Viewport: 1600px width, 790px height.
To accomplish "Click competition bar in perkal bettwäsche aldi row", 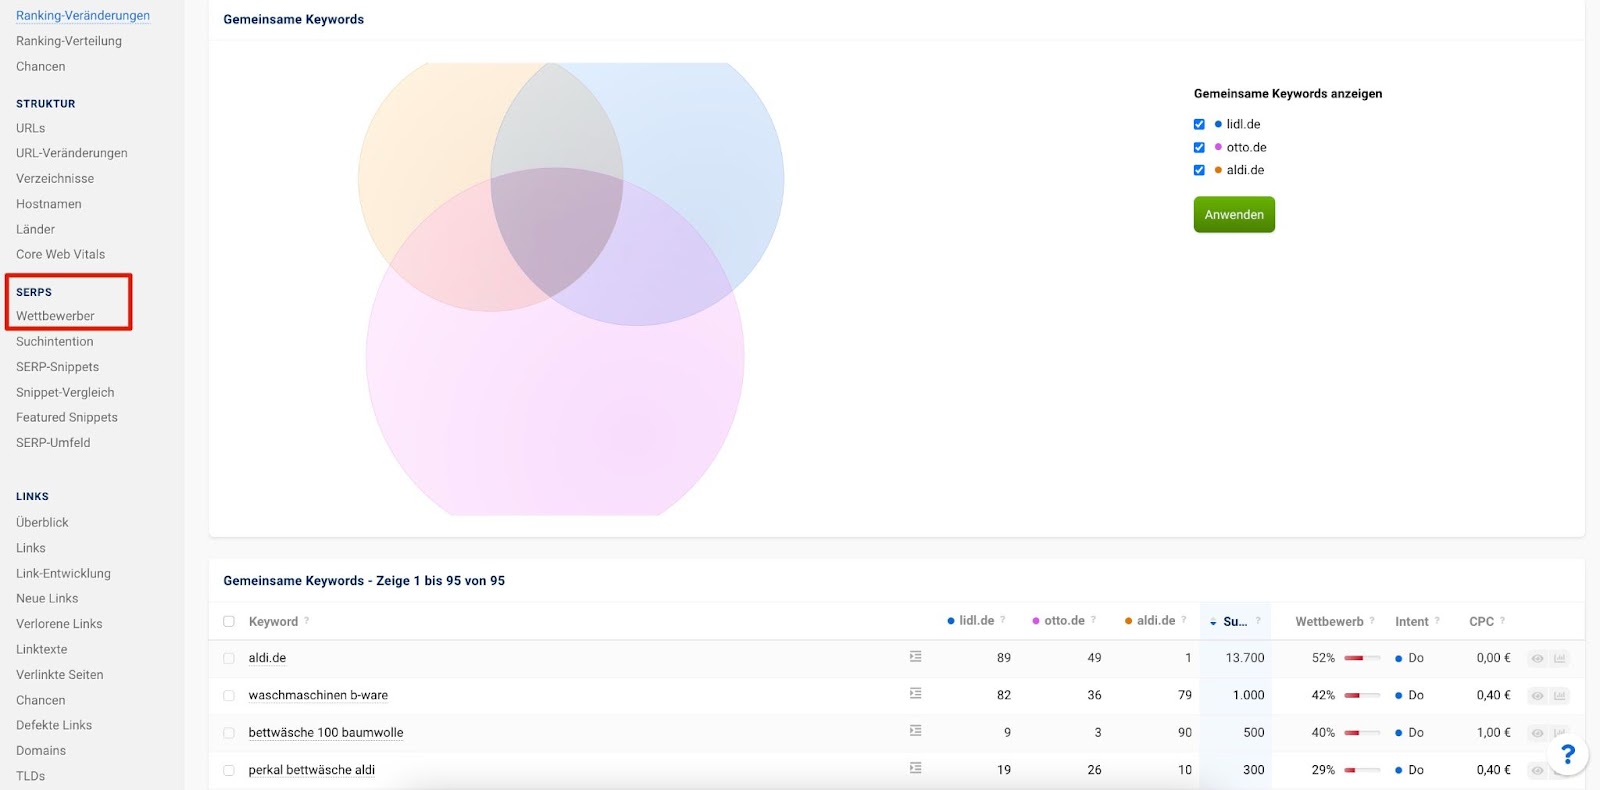I will 1362,770.
